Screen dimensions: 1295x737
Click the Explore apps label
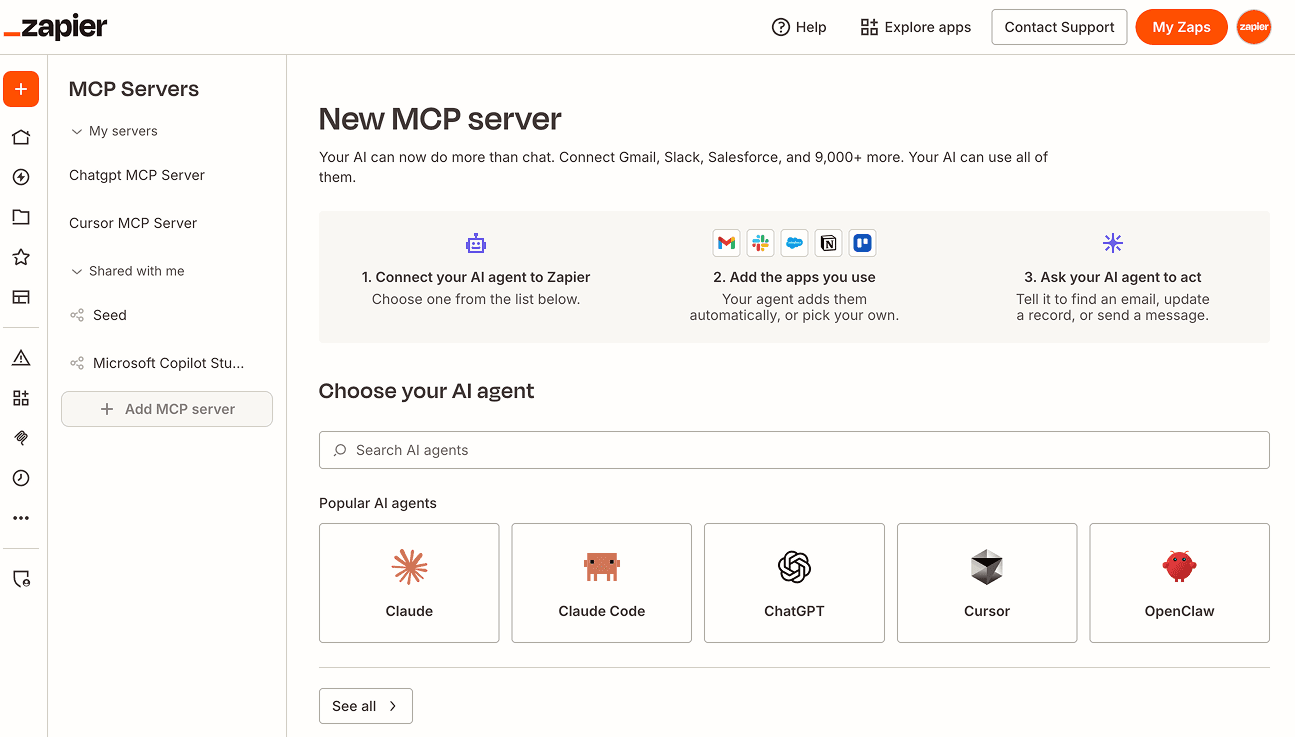click(x=928, y=27)
